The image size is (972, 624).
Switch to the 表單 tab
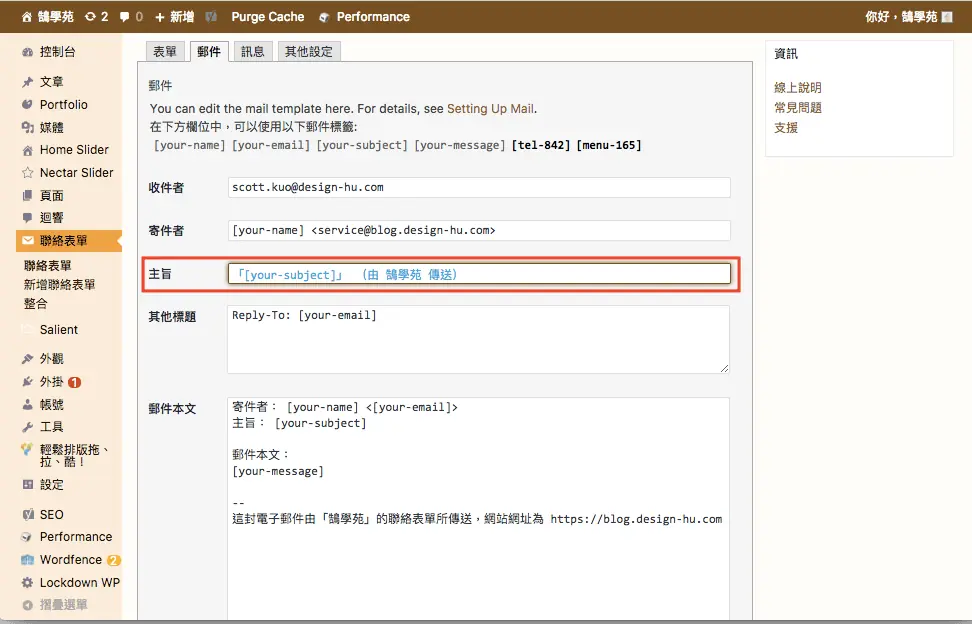point(165,51)
